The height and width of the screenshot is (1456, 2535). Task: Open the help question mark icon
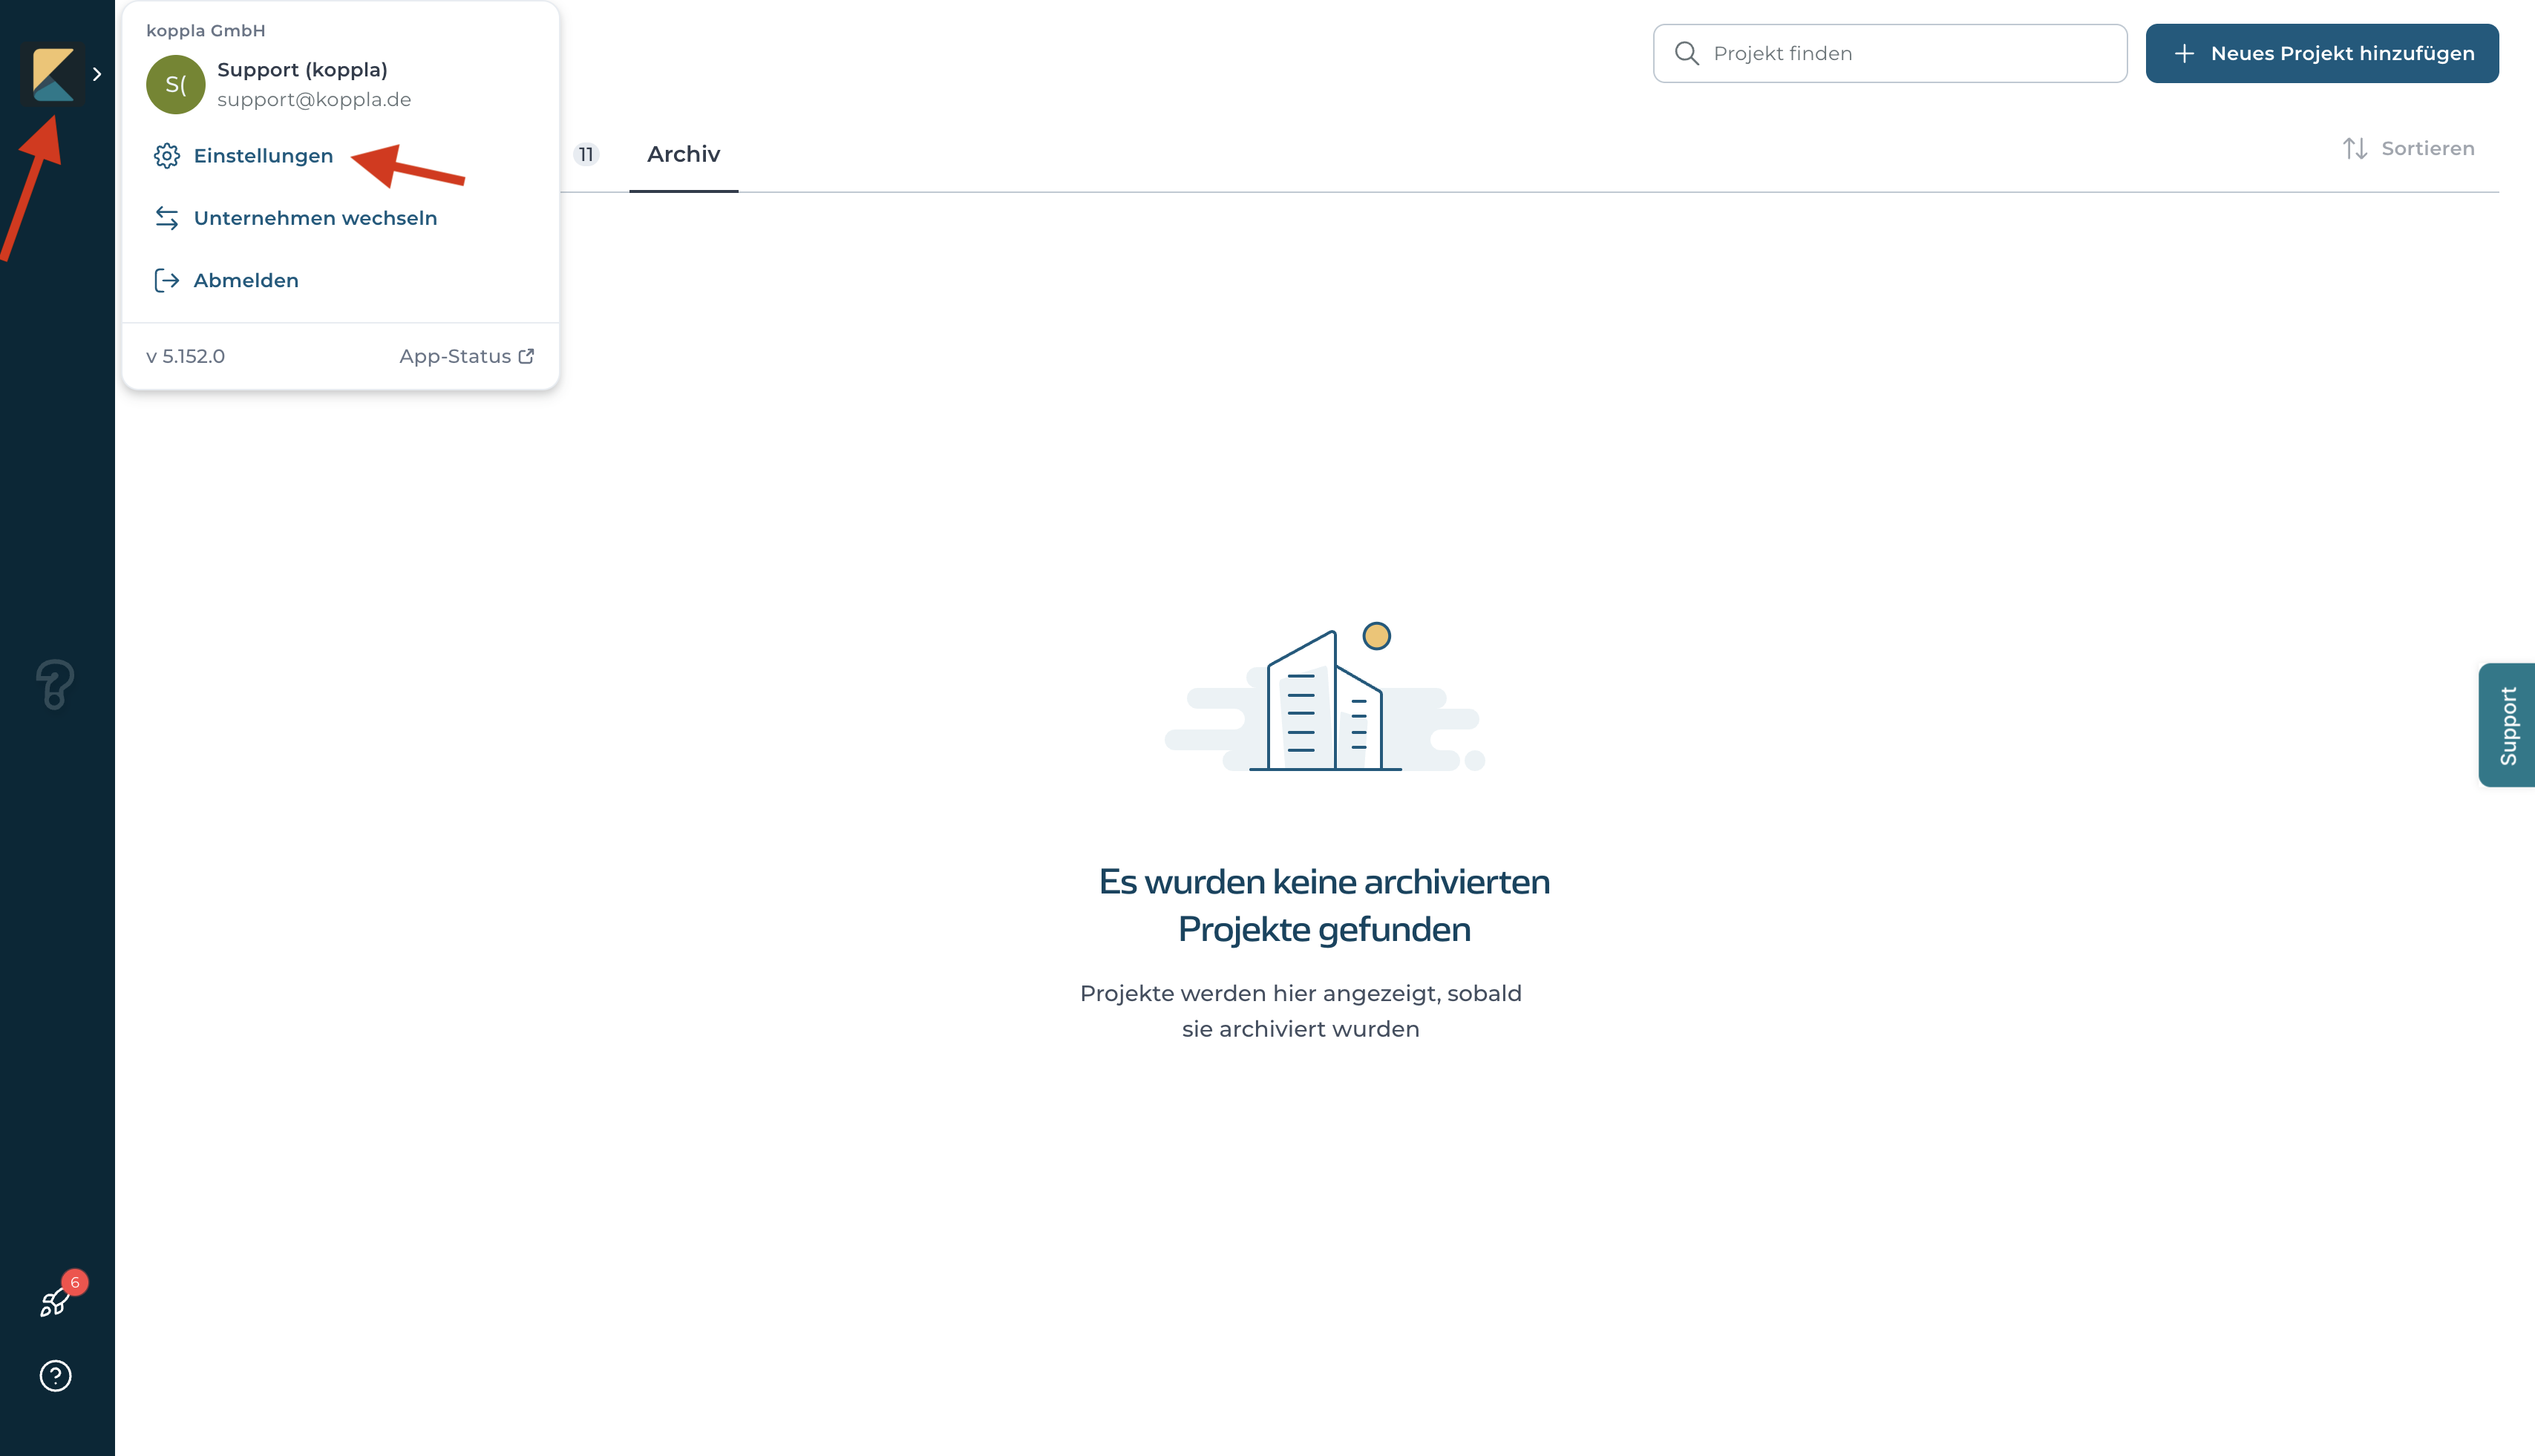point(55,1376)
